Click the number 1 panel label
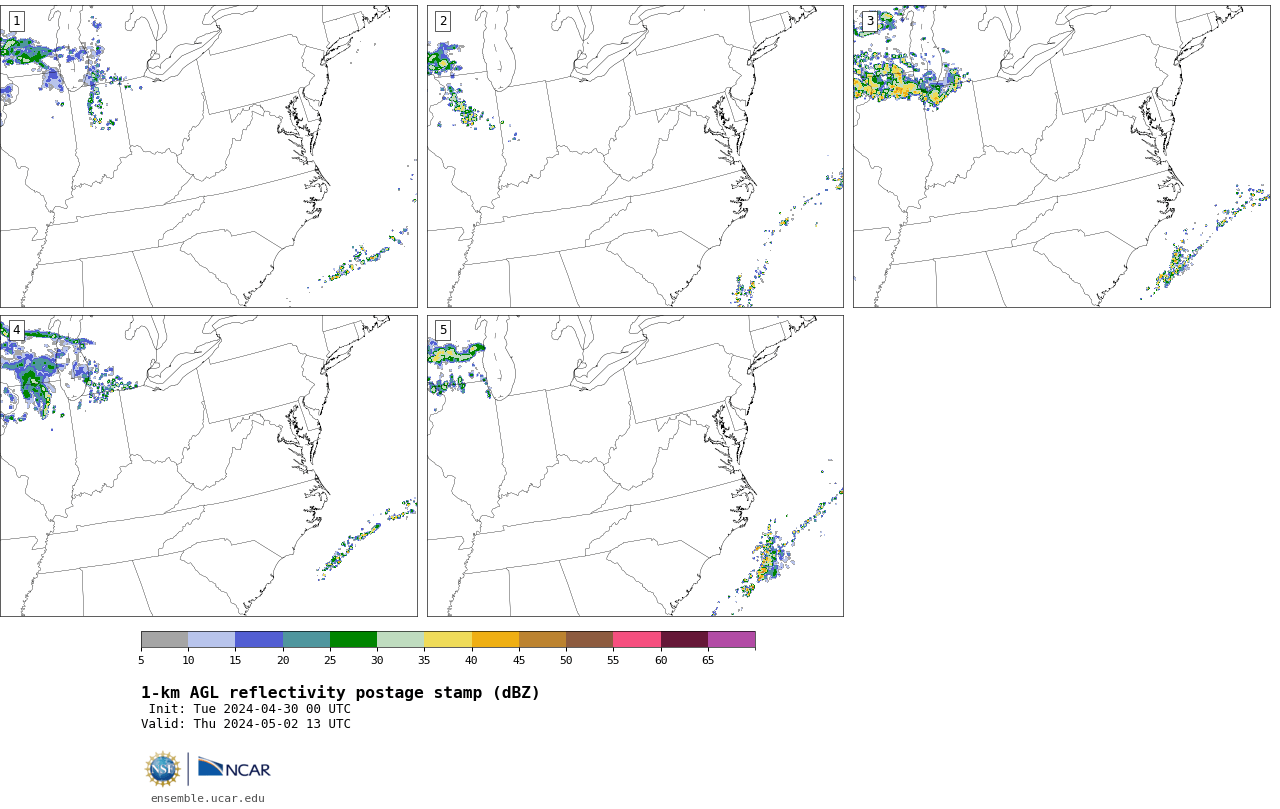The image size is (1280, 809). click(16, 21)
